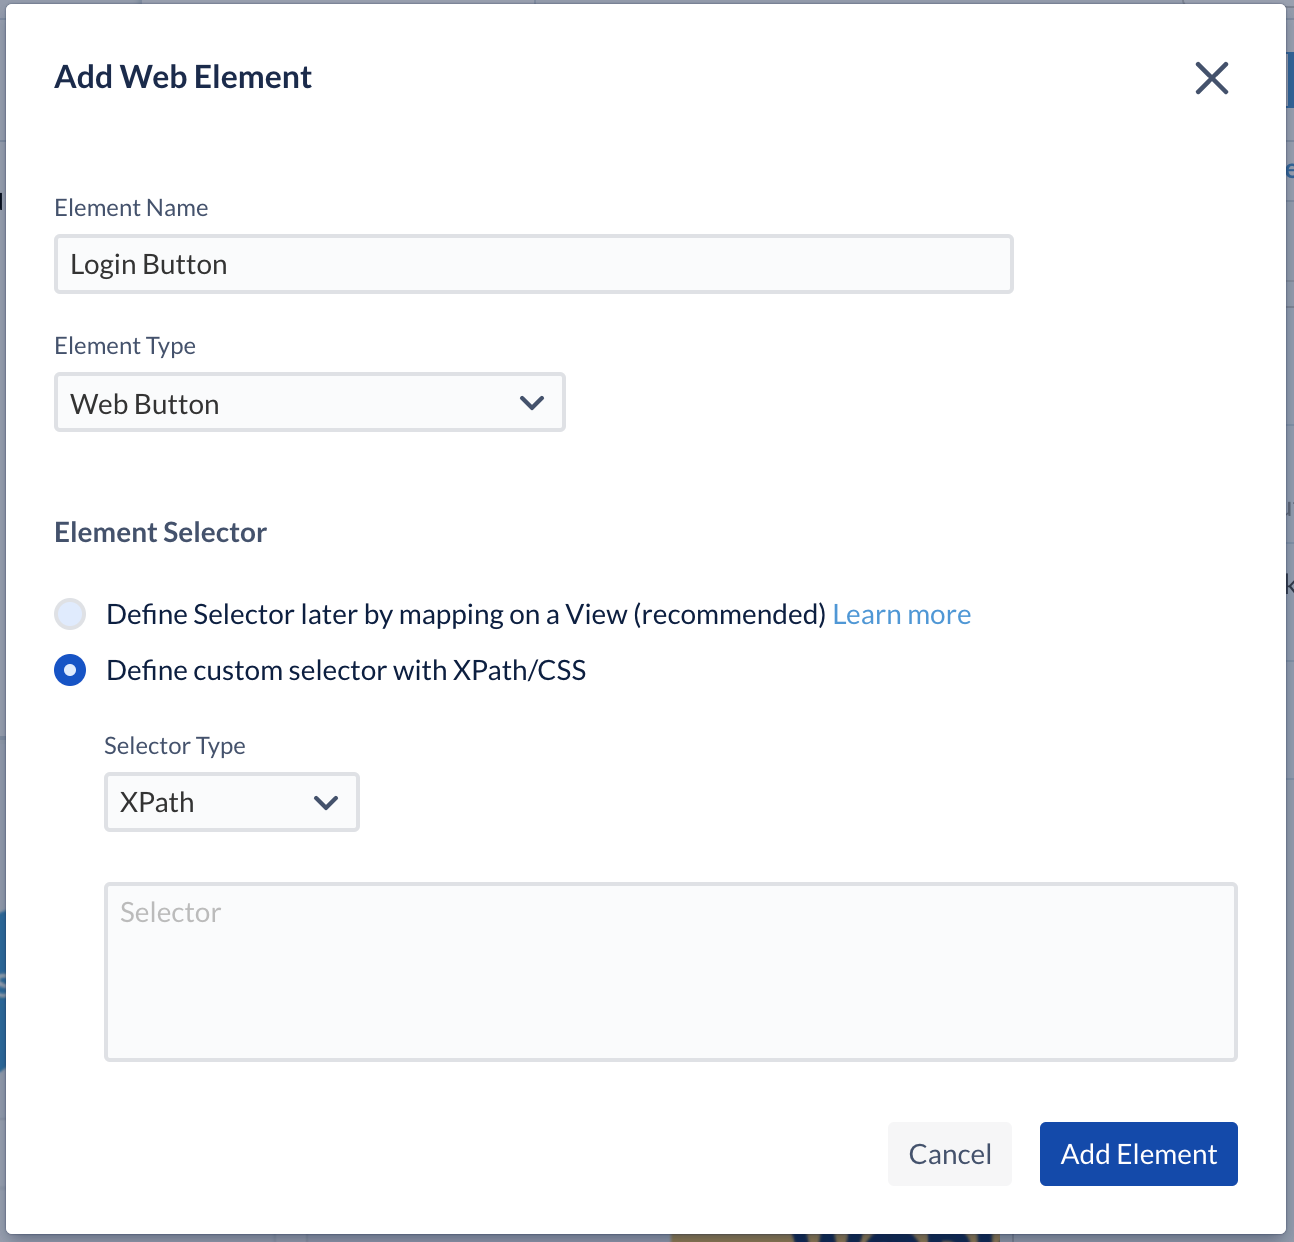Screen dimensions: 1294x1242
Task: Select the Define custom selector radio button
Action: [70, 670]
